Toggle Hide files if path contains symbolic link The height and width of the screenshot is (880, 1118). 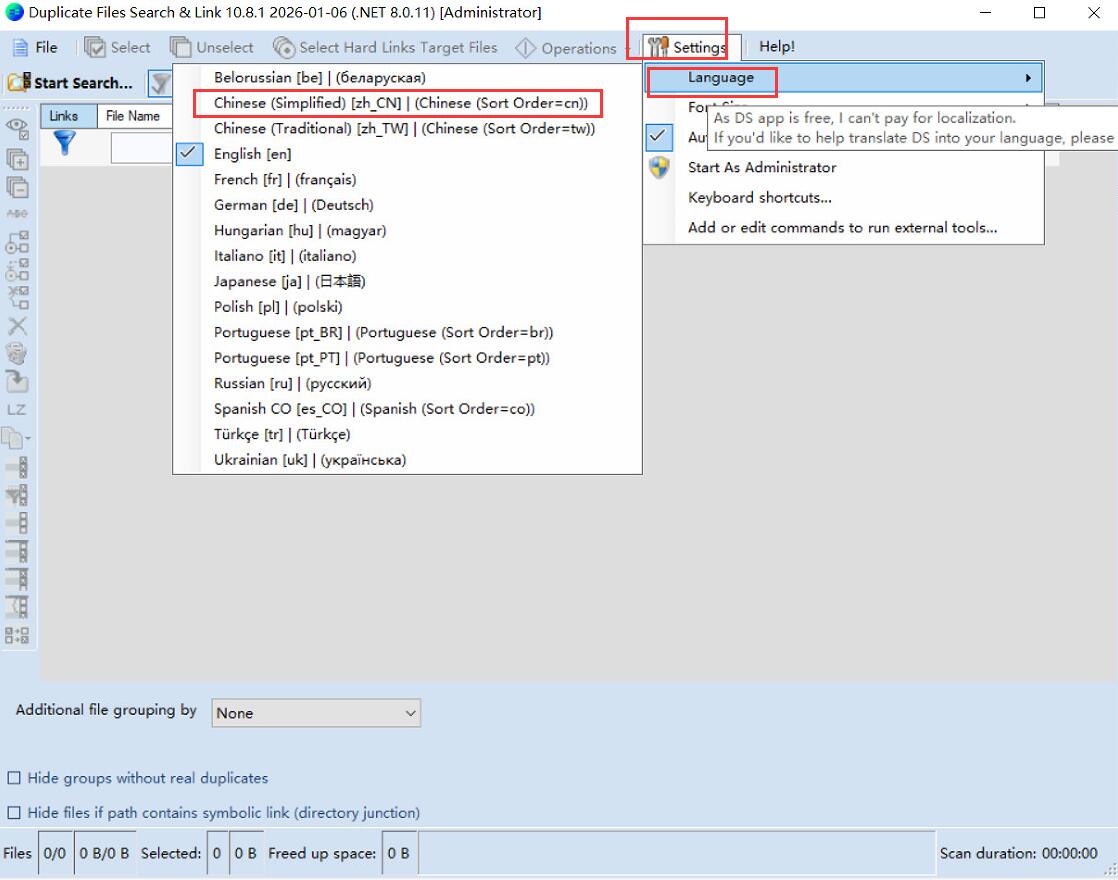(x=14, y=813)
